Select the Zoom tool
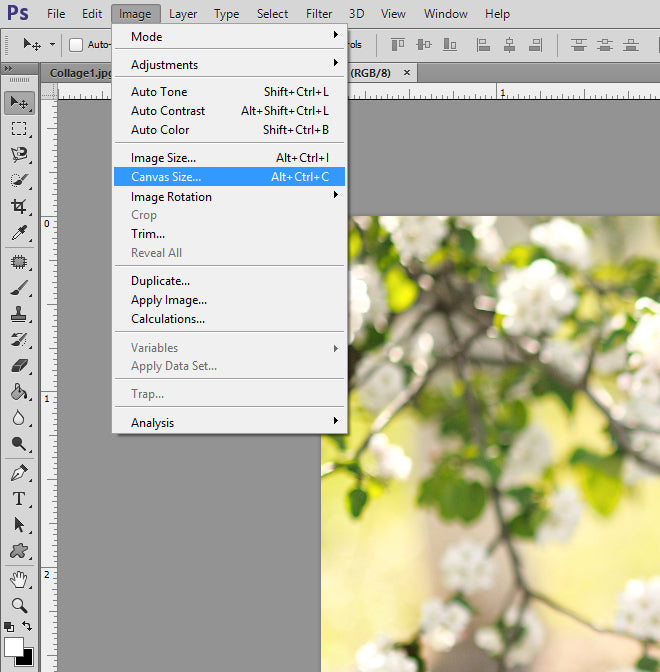660x672 pixels. pos(19,605)
